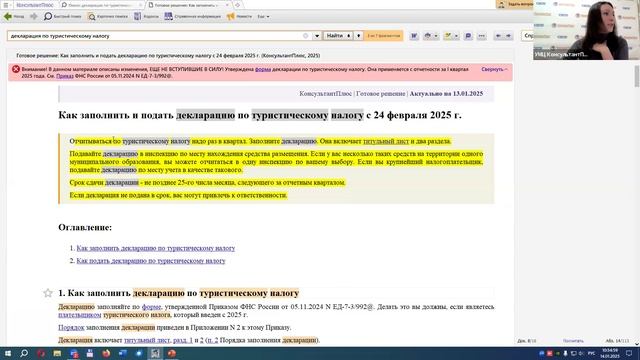The image size is (640, 360).
Task: Click the document vertical scrollbar thumb
Action: point(636,76)
